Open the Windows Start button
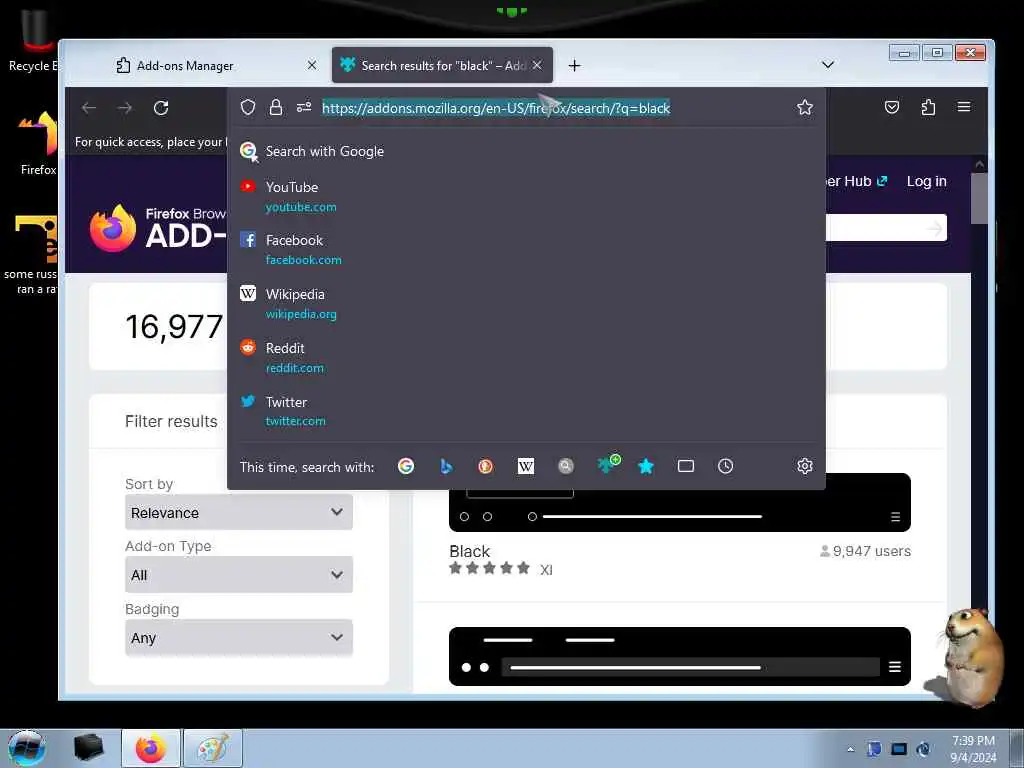Viewport: 1024px width, 768px height. click(27, 748)
